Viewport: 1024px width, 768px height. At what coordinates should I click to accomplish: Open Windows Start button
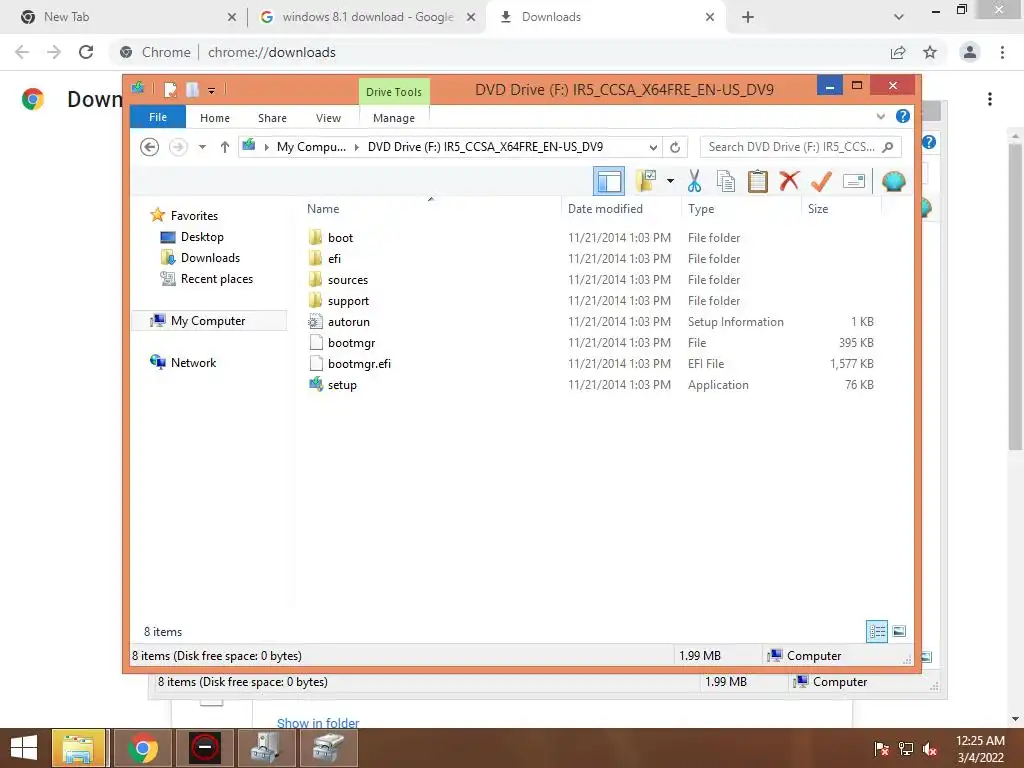click(24, 748)
